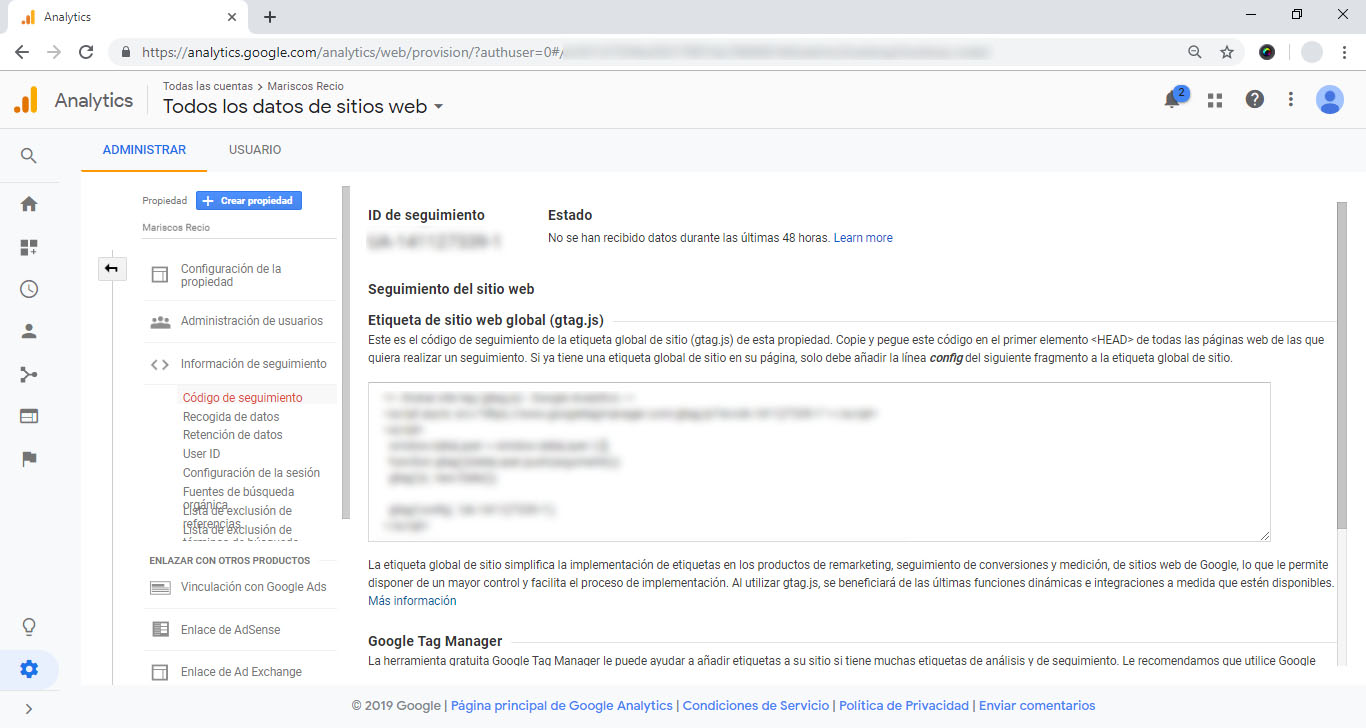The width and height of the screenshot is (1366, 728).
Task: Click 'Condiciones de Servicio' footer link
Action: pos(756,706)
